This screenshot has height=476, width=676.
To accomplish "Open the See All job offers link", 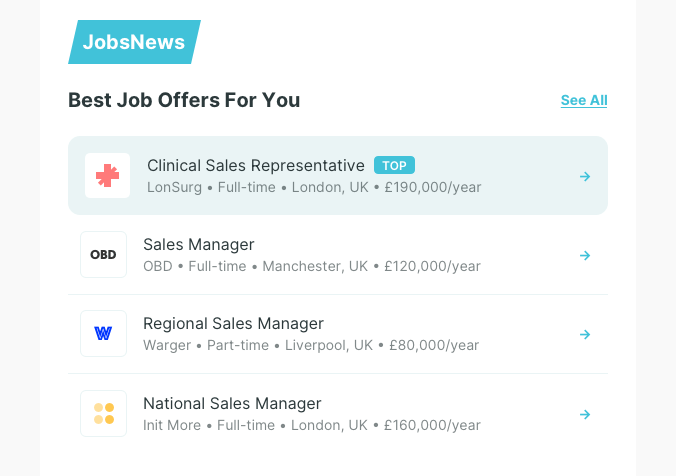I will point(584,100).
